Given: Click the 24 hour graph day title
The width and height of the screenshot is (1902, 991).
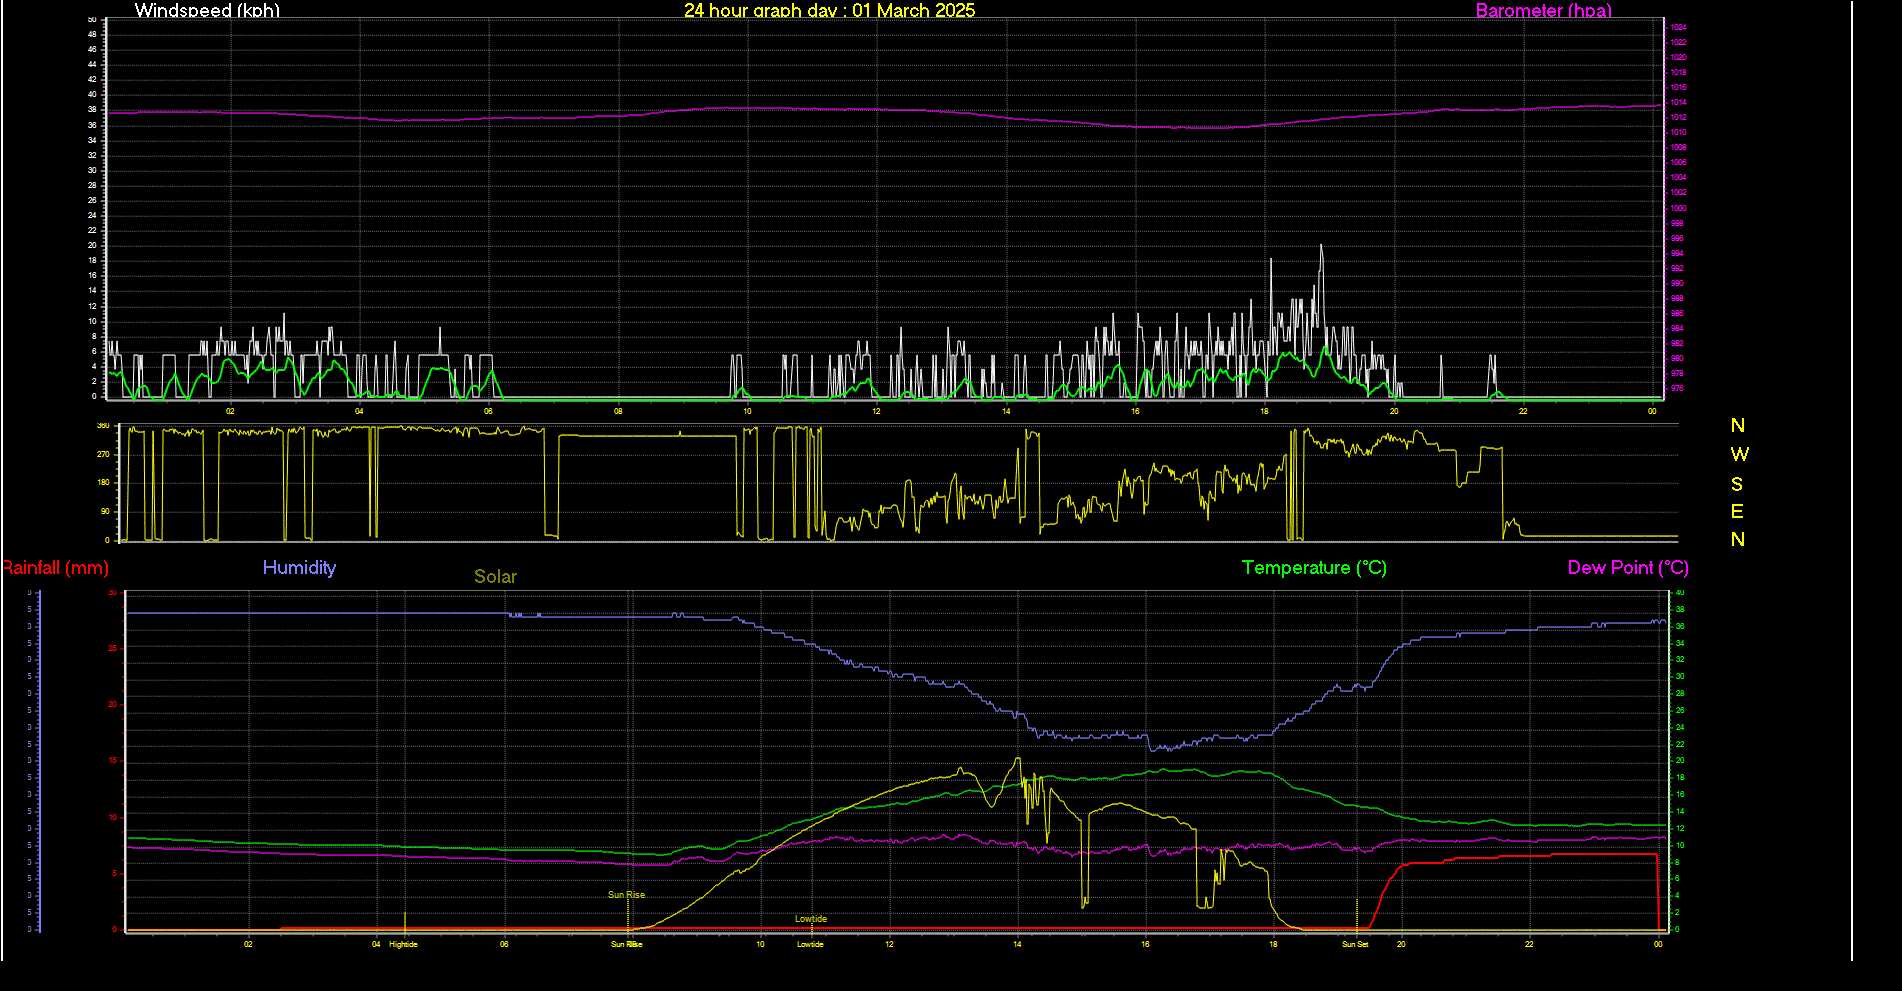Looking at the screenshot, I should [x=829, y=10].
